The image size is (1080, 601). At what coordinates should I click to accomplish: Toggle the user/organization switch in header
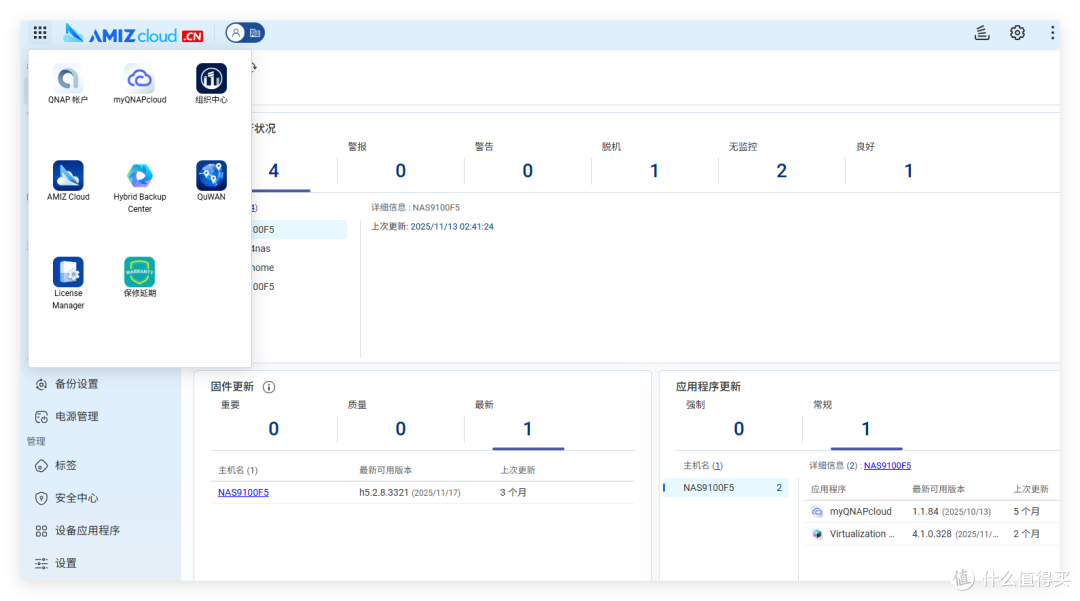245,32
